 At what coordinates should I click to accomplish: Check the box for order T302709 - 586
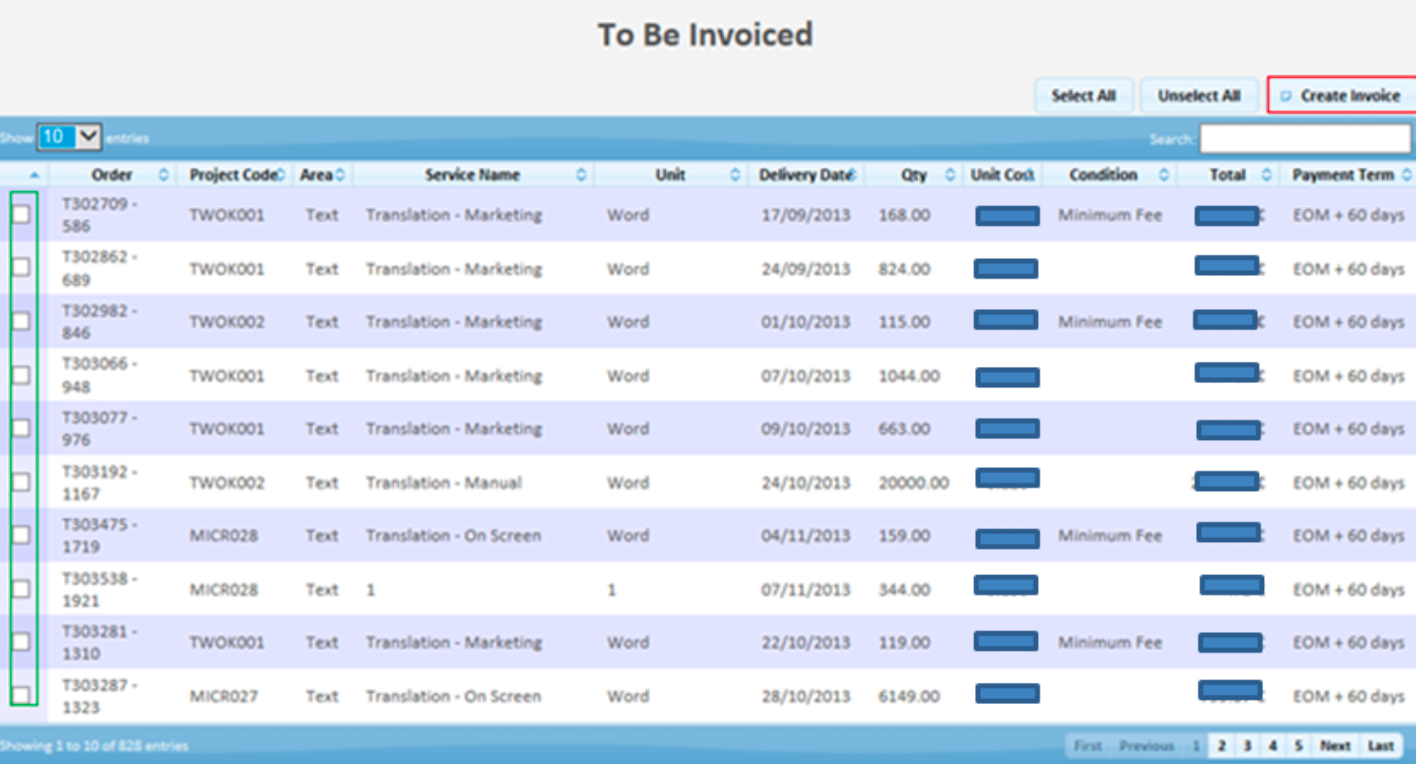(x=21, y=214)
